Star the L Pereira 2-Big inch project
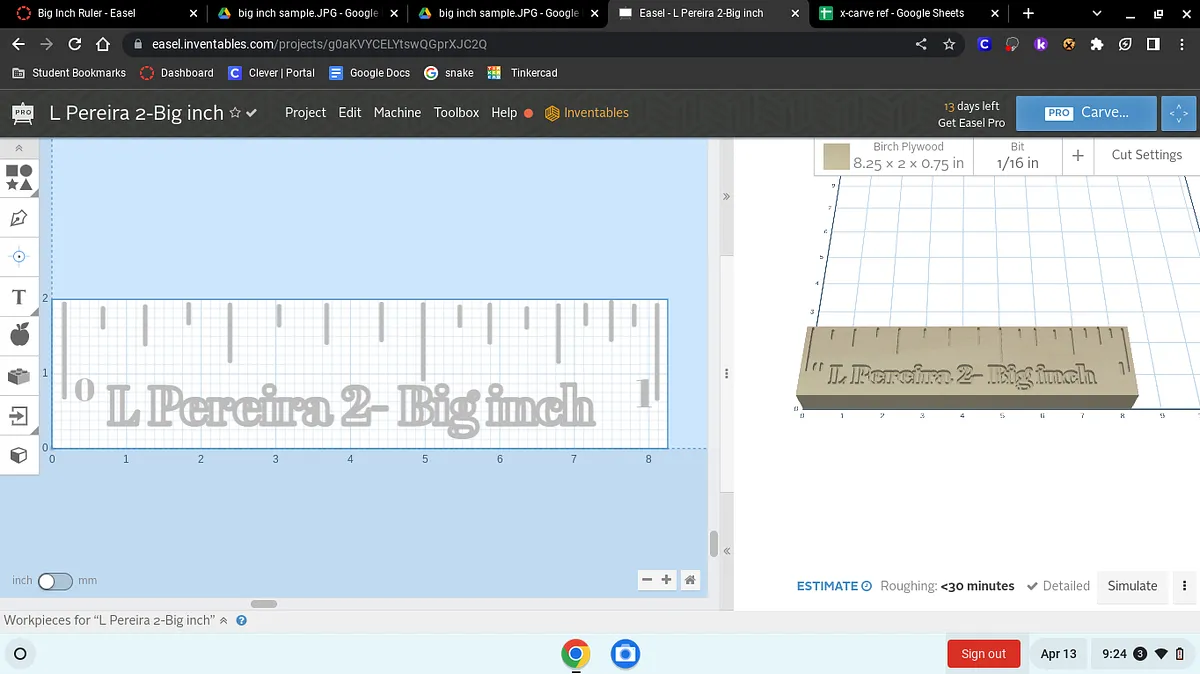Screen dimensions: 1200x674 [235, 113]
